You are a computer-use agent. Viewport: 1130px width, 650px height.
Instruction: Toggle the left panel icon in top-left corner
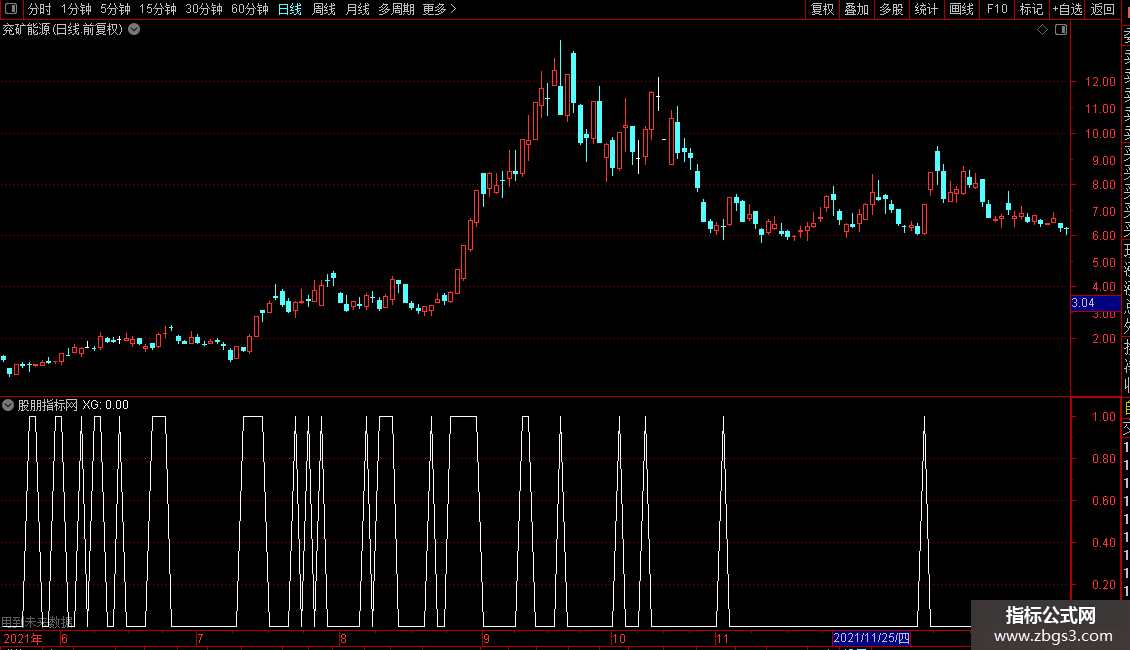click(11, 9)
